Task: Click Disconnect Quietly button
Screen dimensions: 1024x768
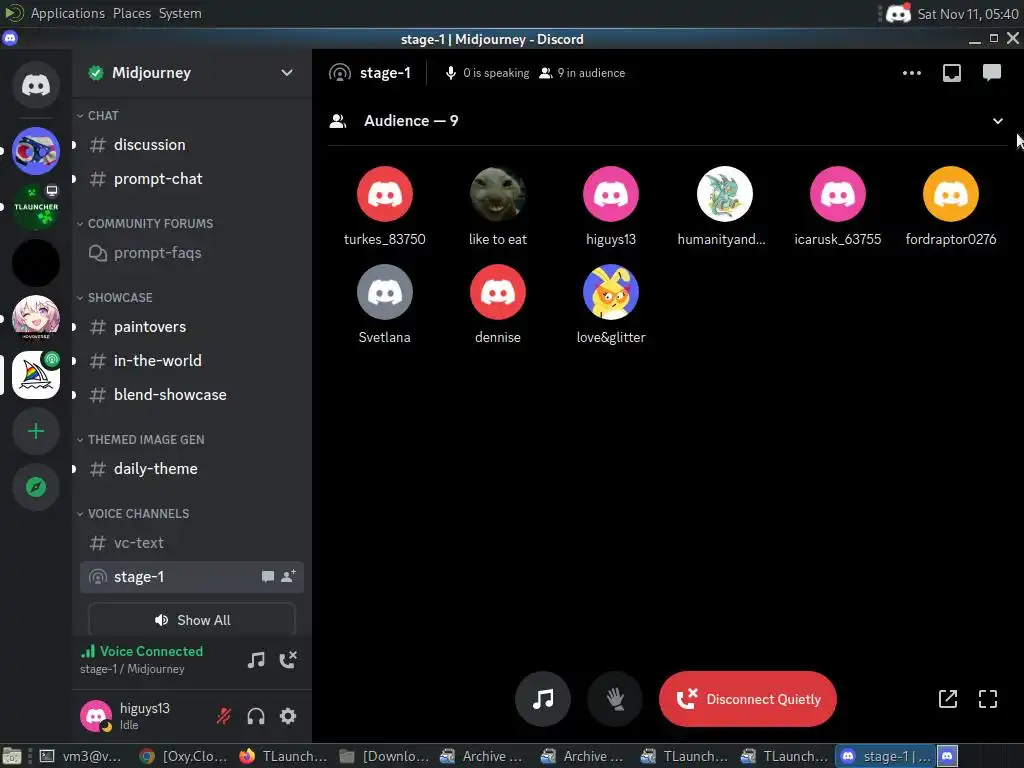Action: [x=748, y=699]
